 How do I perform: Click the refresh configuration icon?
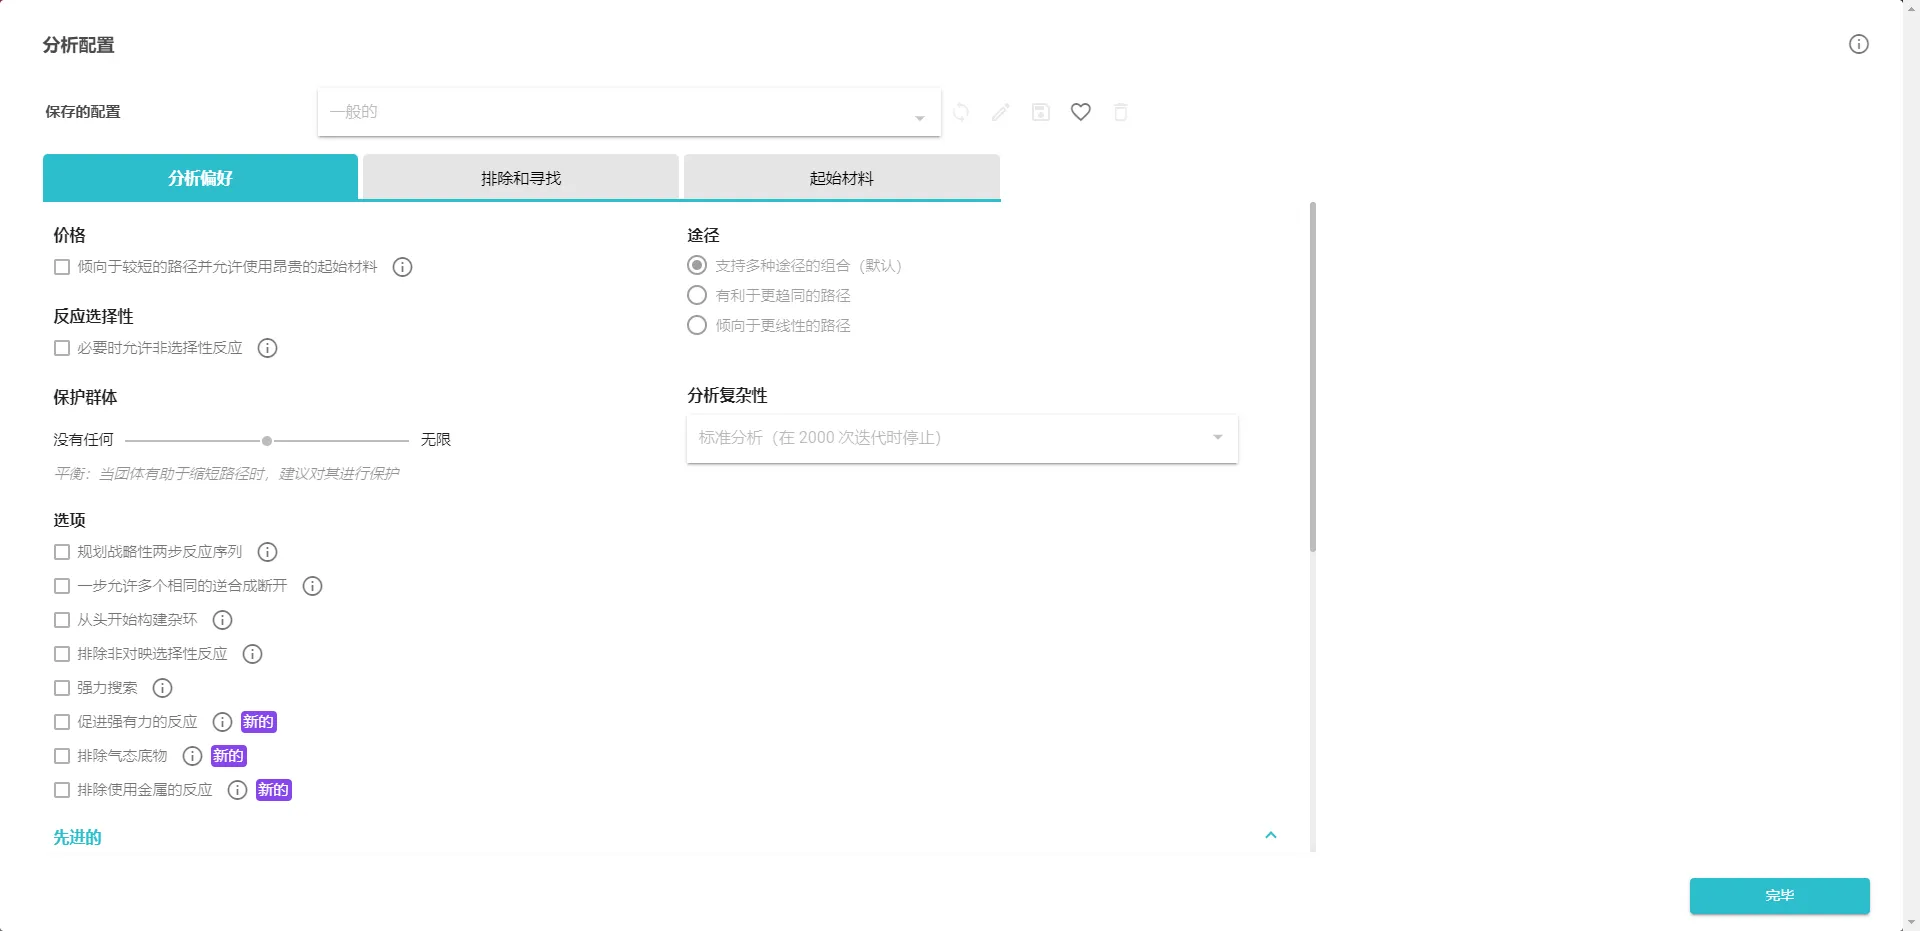click(961, 112)
